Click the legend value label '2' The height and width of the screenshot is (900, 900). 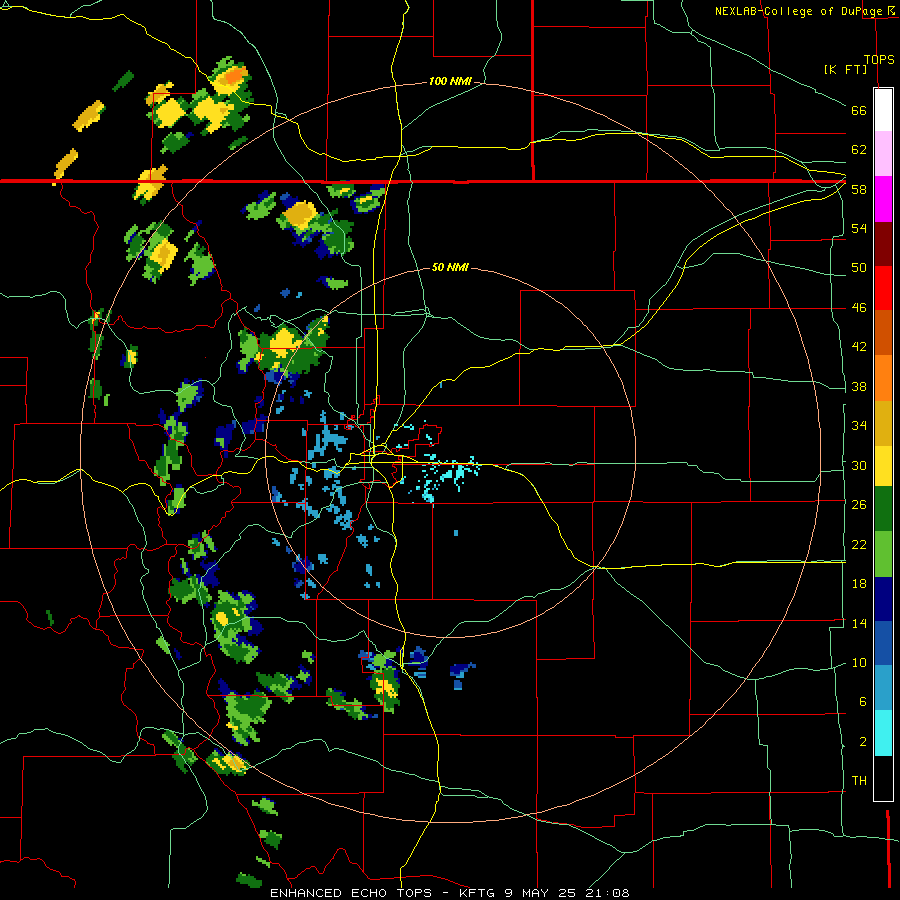click(862, 742)
